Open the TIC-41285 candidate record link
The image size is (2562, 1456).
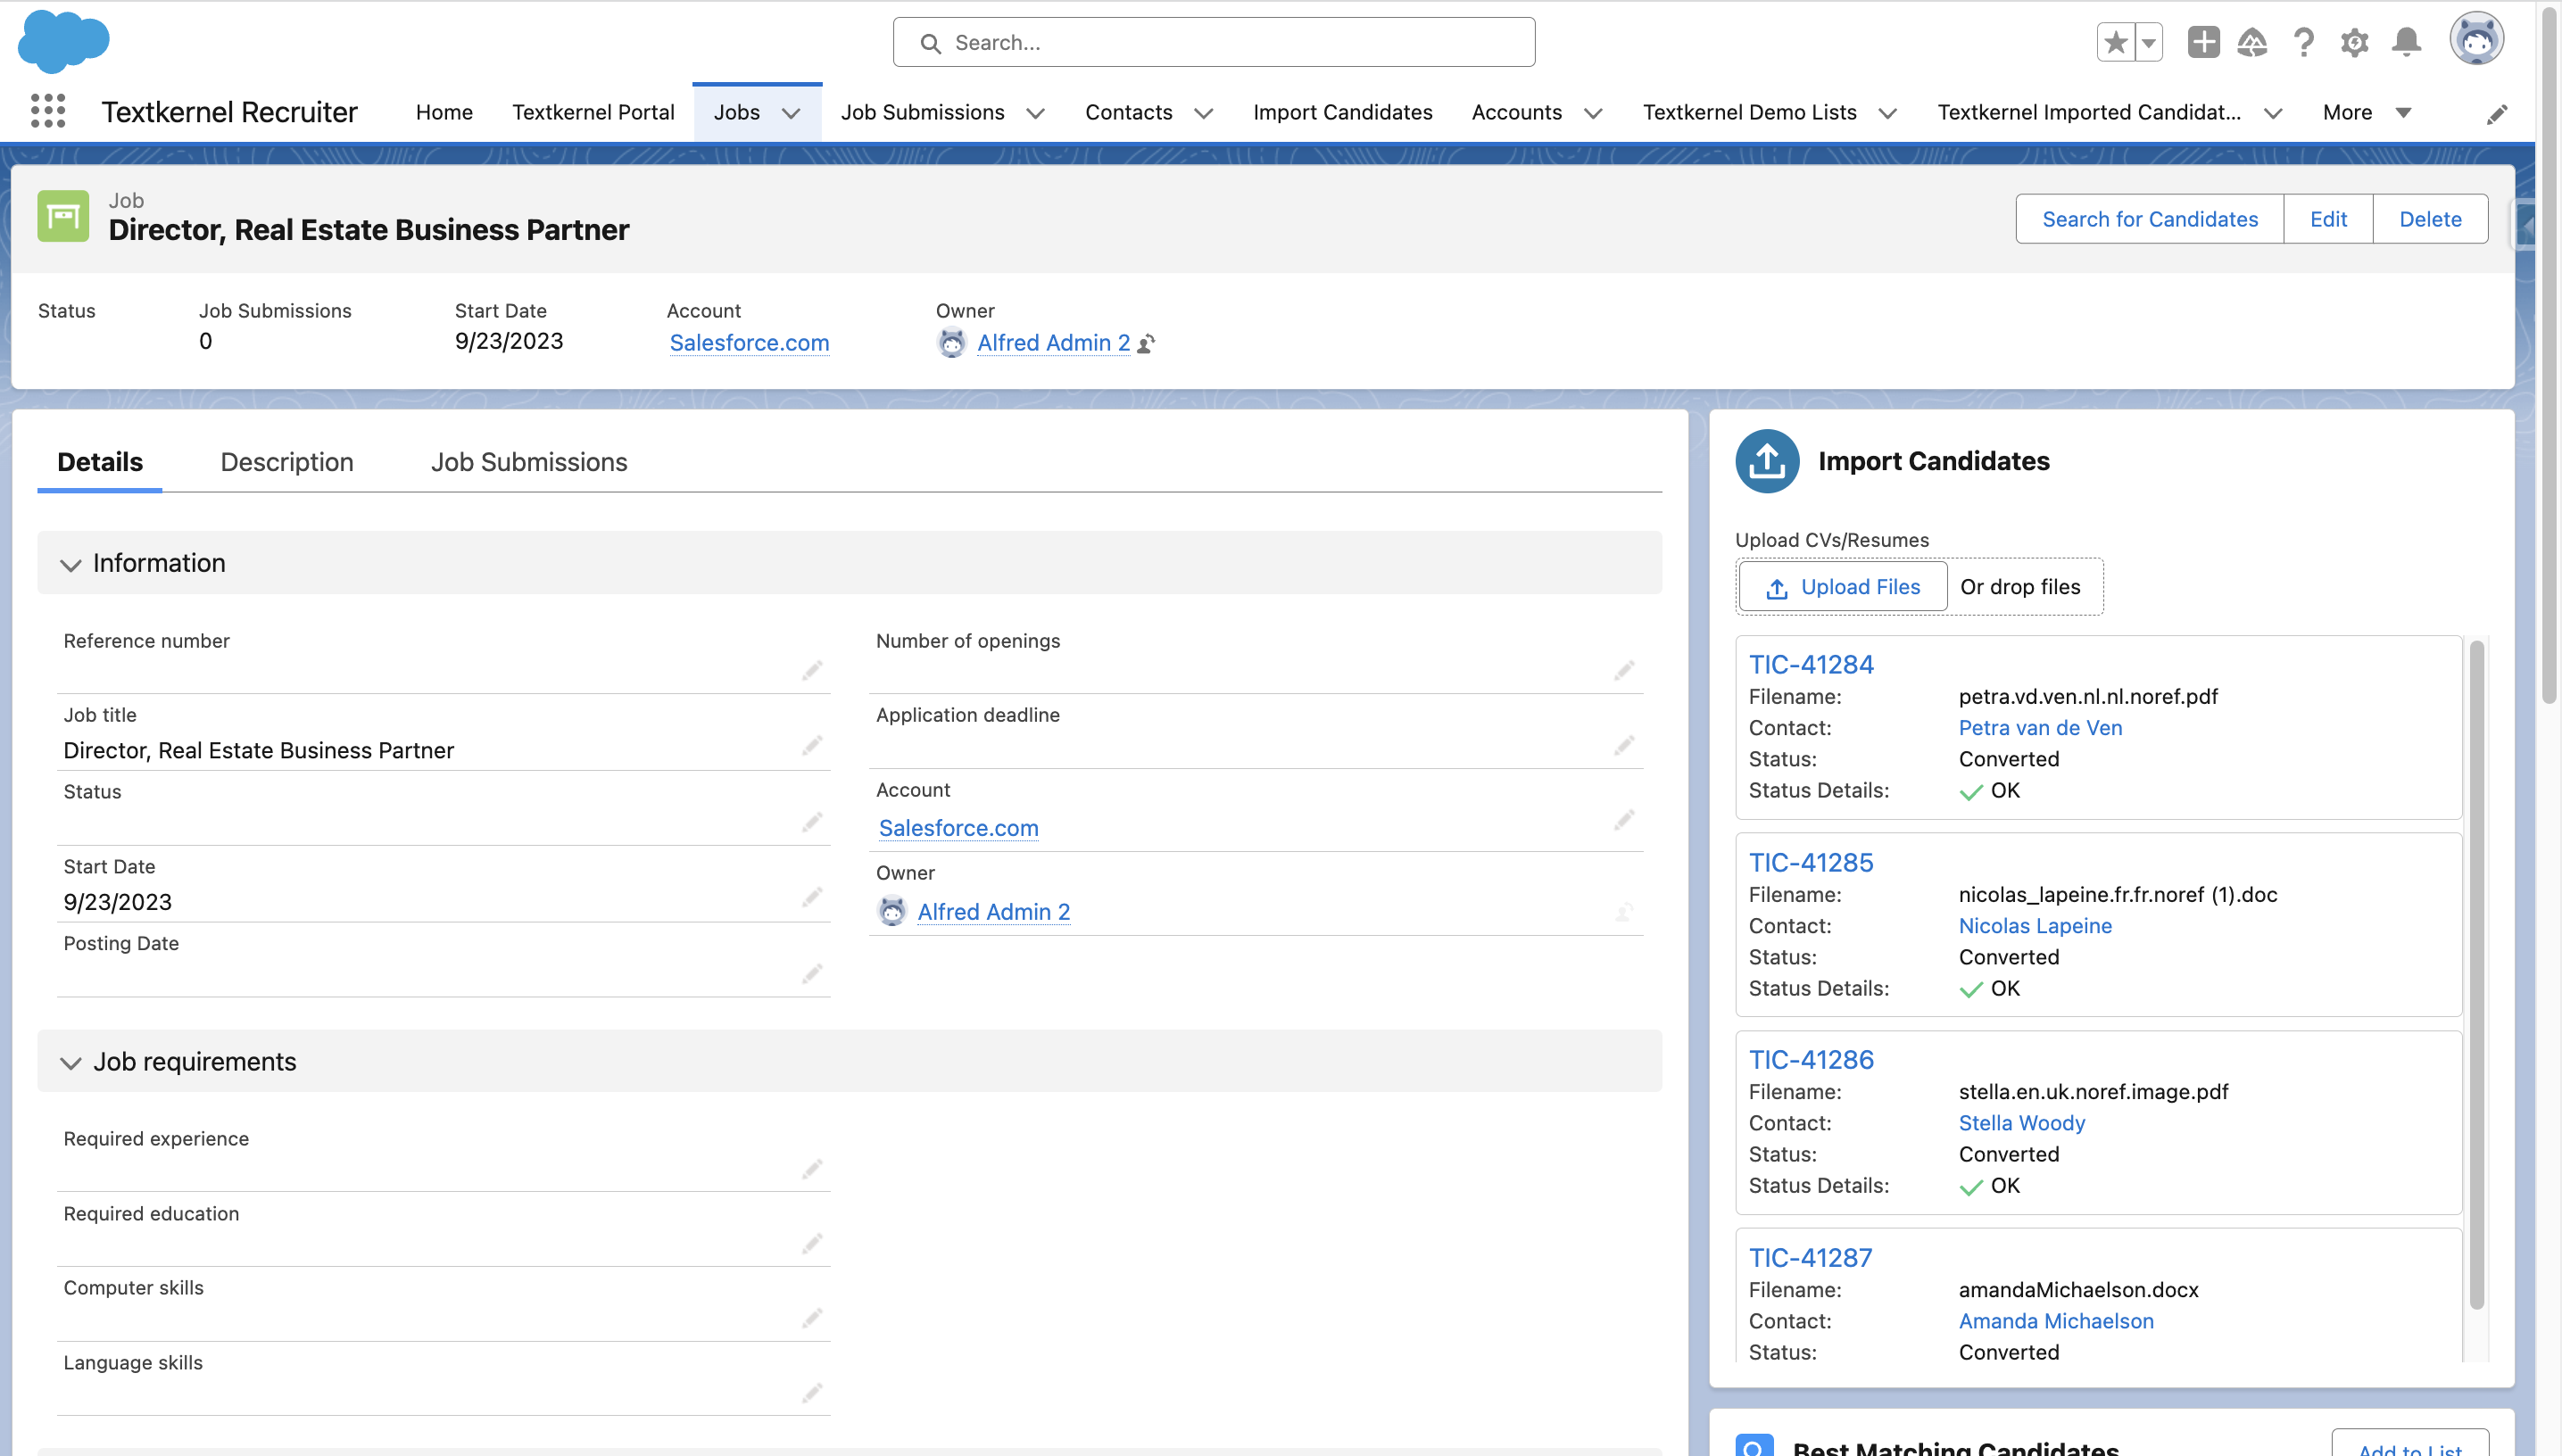coord(1811,862)
